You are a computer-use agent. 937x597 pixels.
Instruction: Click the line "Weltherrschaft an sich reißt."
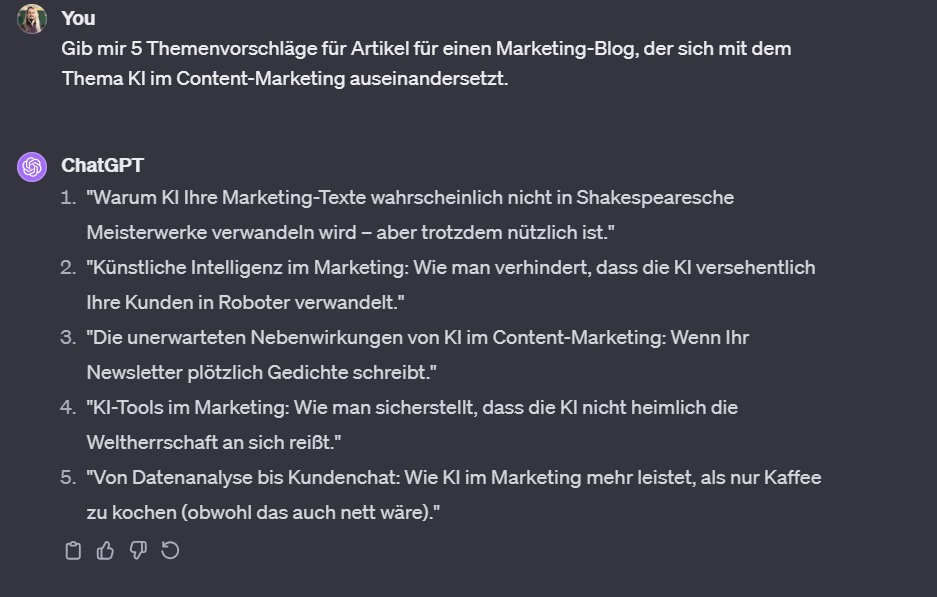point(214,442)
